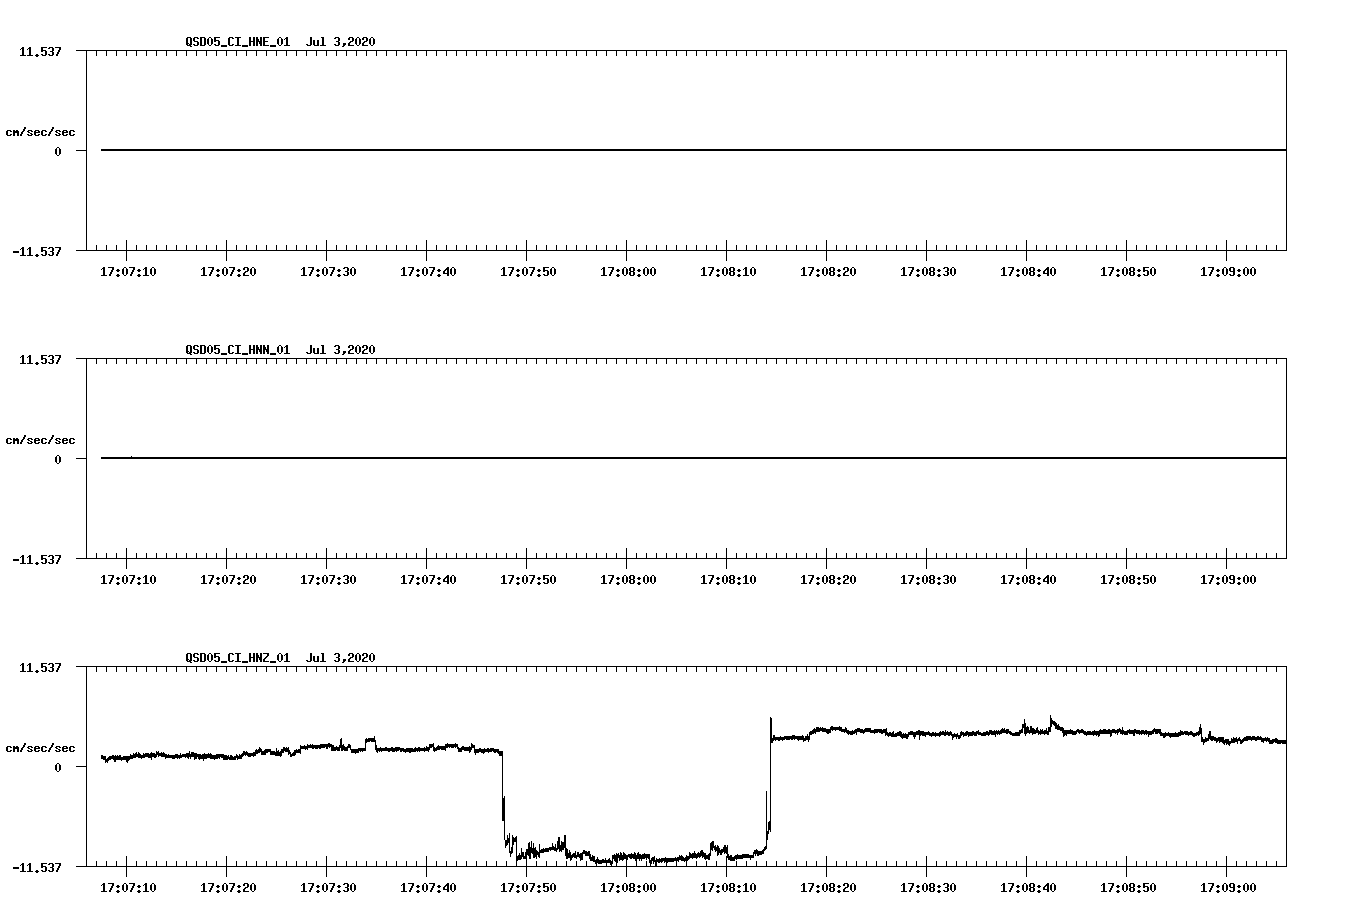The height and width of the screenshot is (924, 1358).
Task: Click the -11.537 minimum label on HNN plot
Action: pos(37,559)
